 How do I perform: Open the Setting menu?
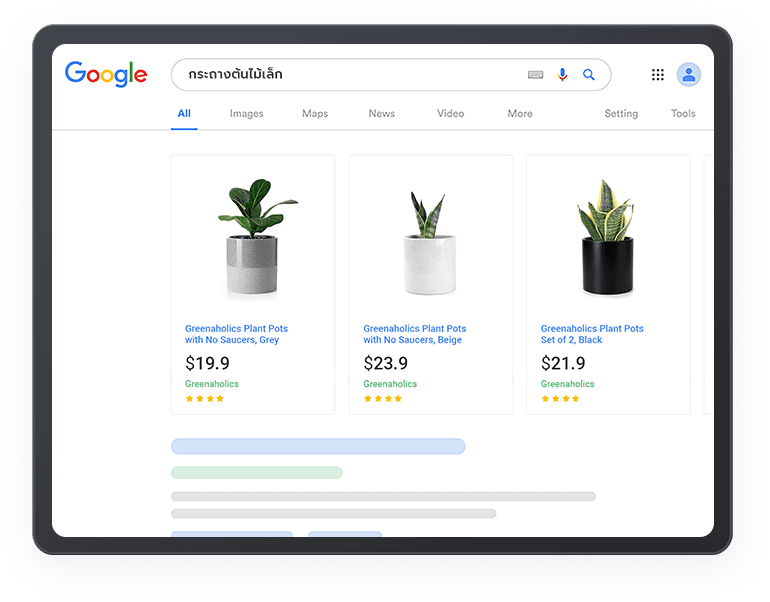coord(621,114)
